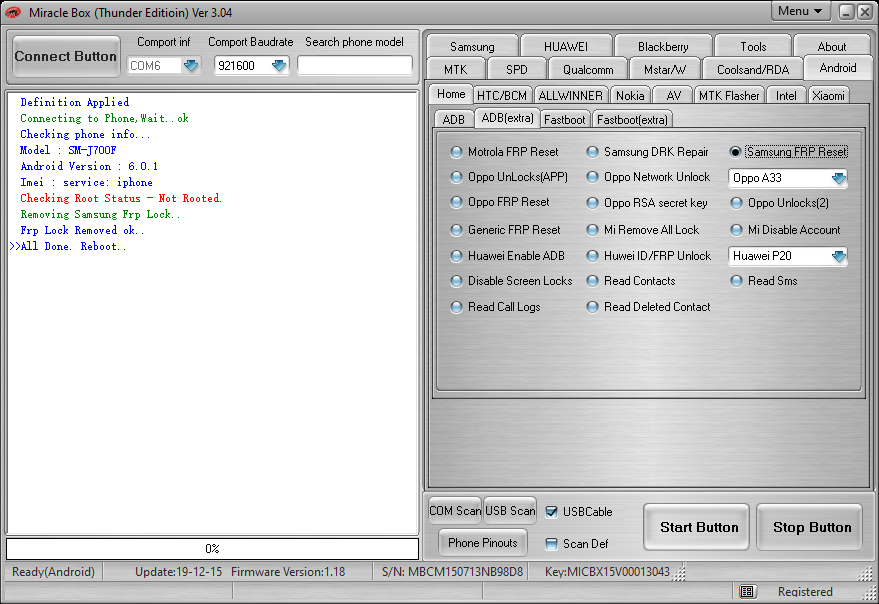Switch to the HUAWEI tab
Screen dimensions: 879x604
[566, 47]
